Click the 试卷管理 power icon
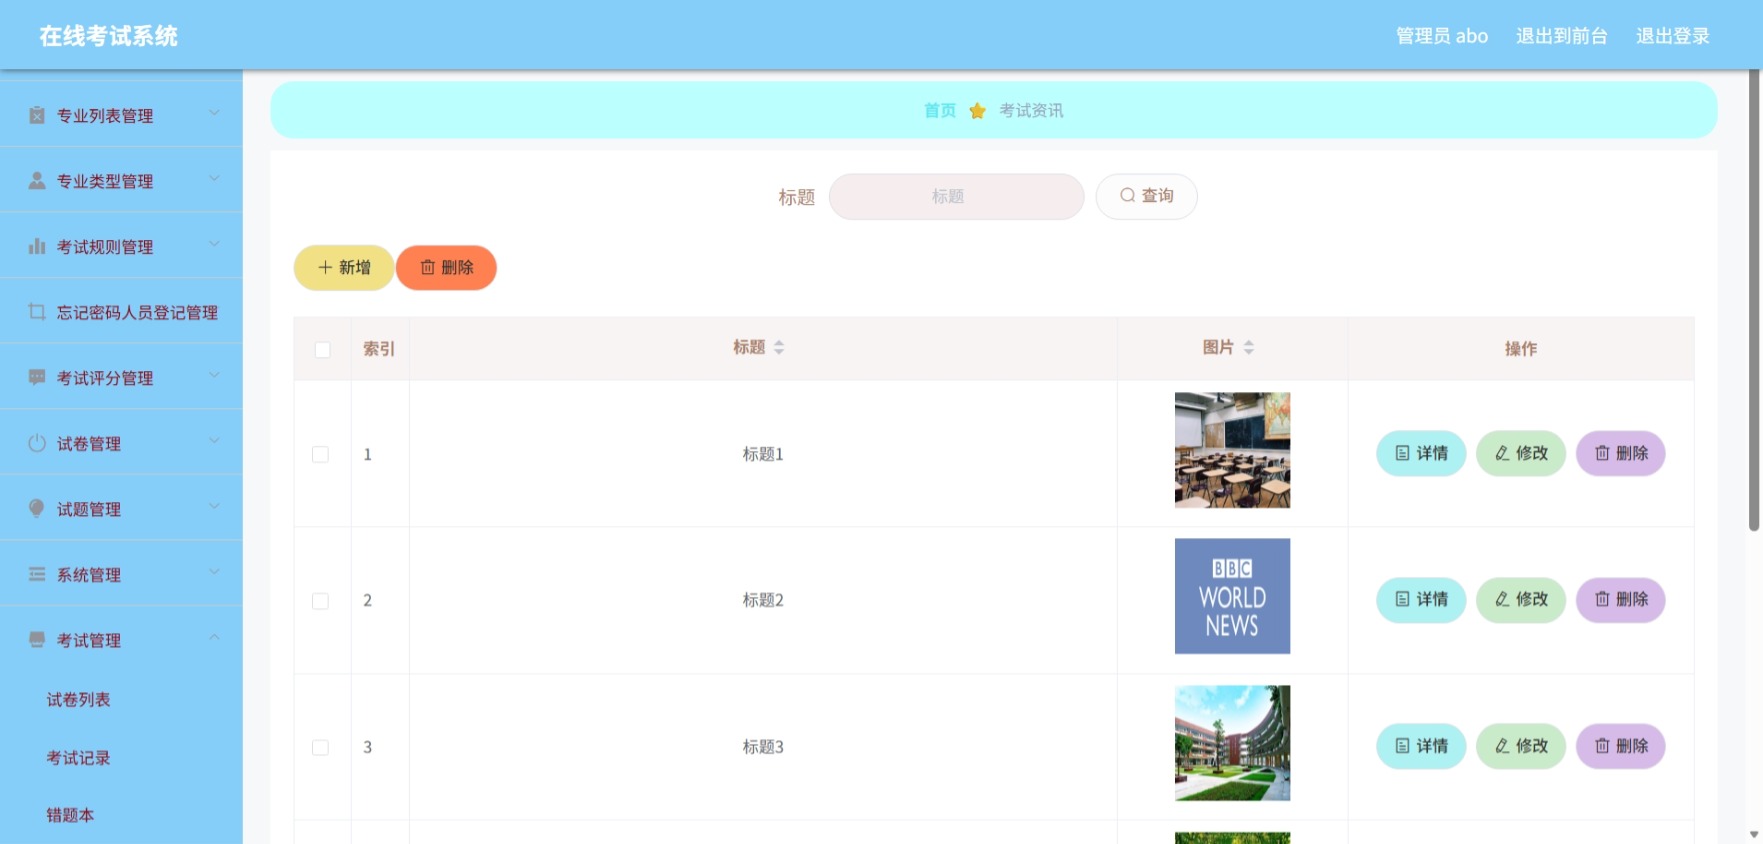The image size is (1763, 844). 37,443
